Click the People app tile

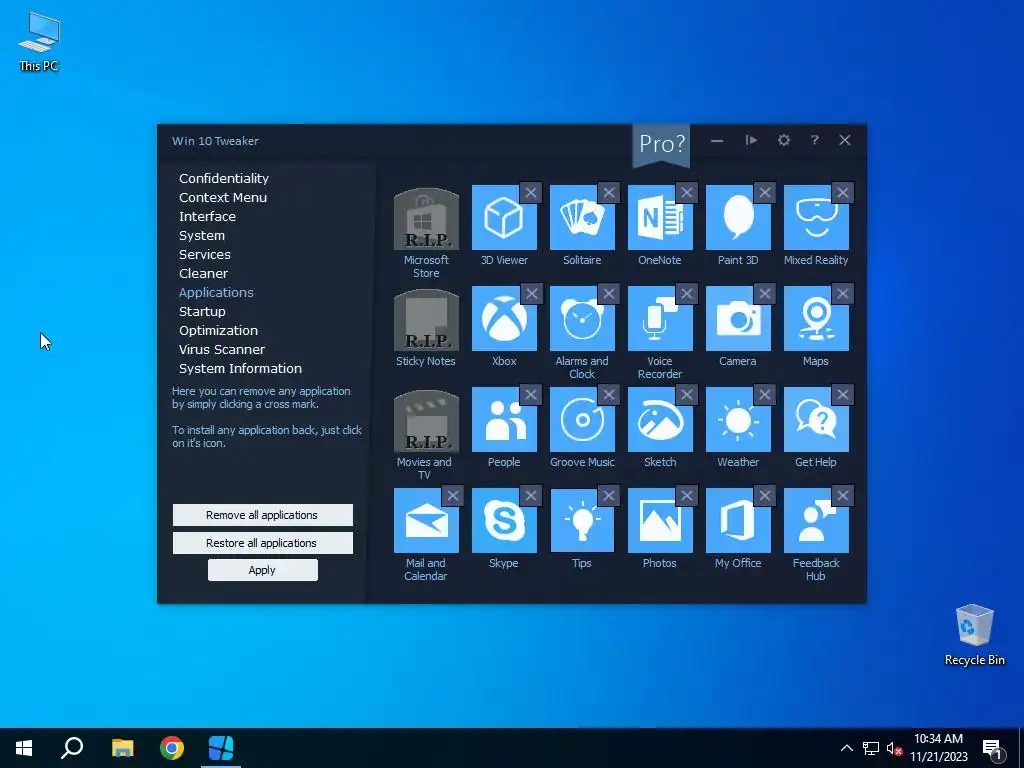[504, 420]
